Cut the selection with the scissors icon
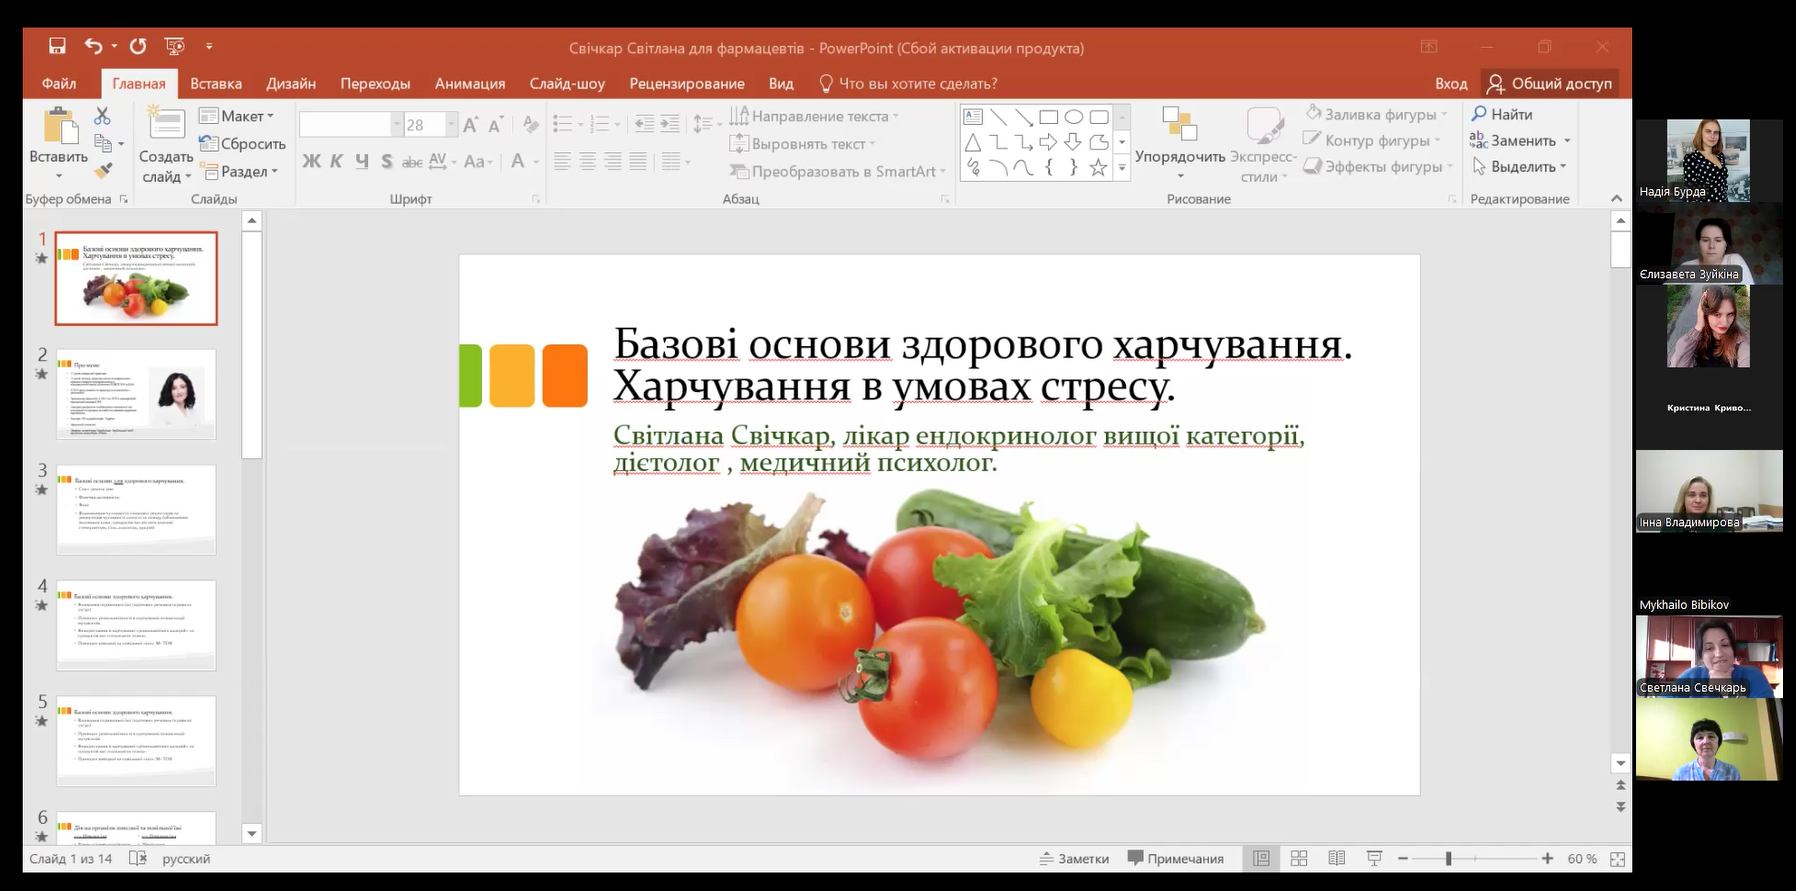This screenshot has height=891, width=1796. tap(102, 116)
